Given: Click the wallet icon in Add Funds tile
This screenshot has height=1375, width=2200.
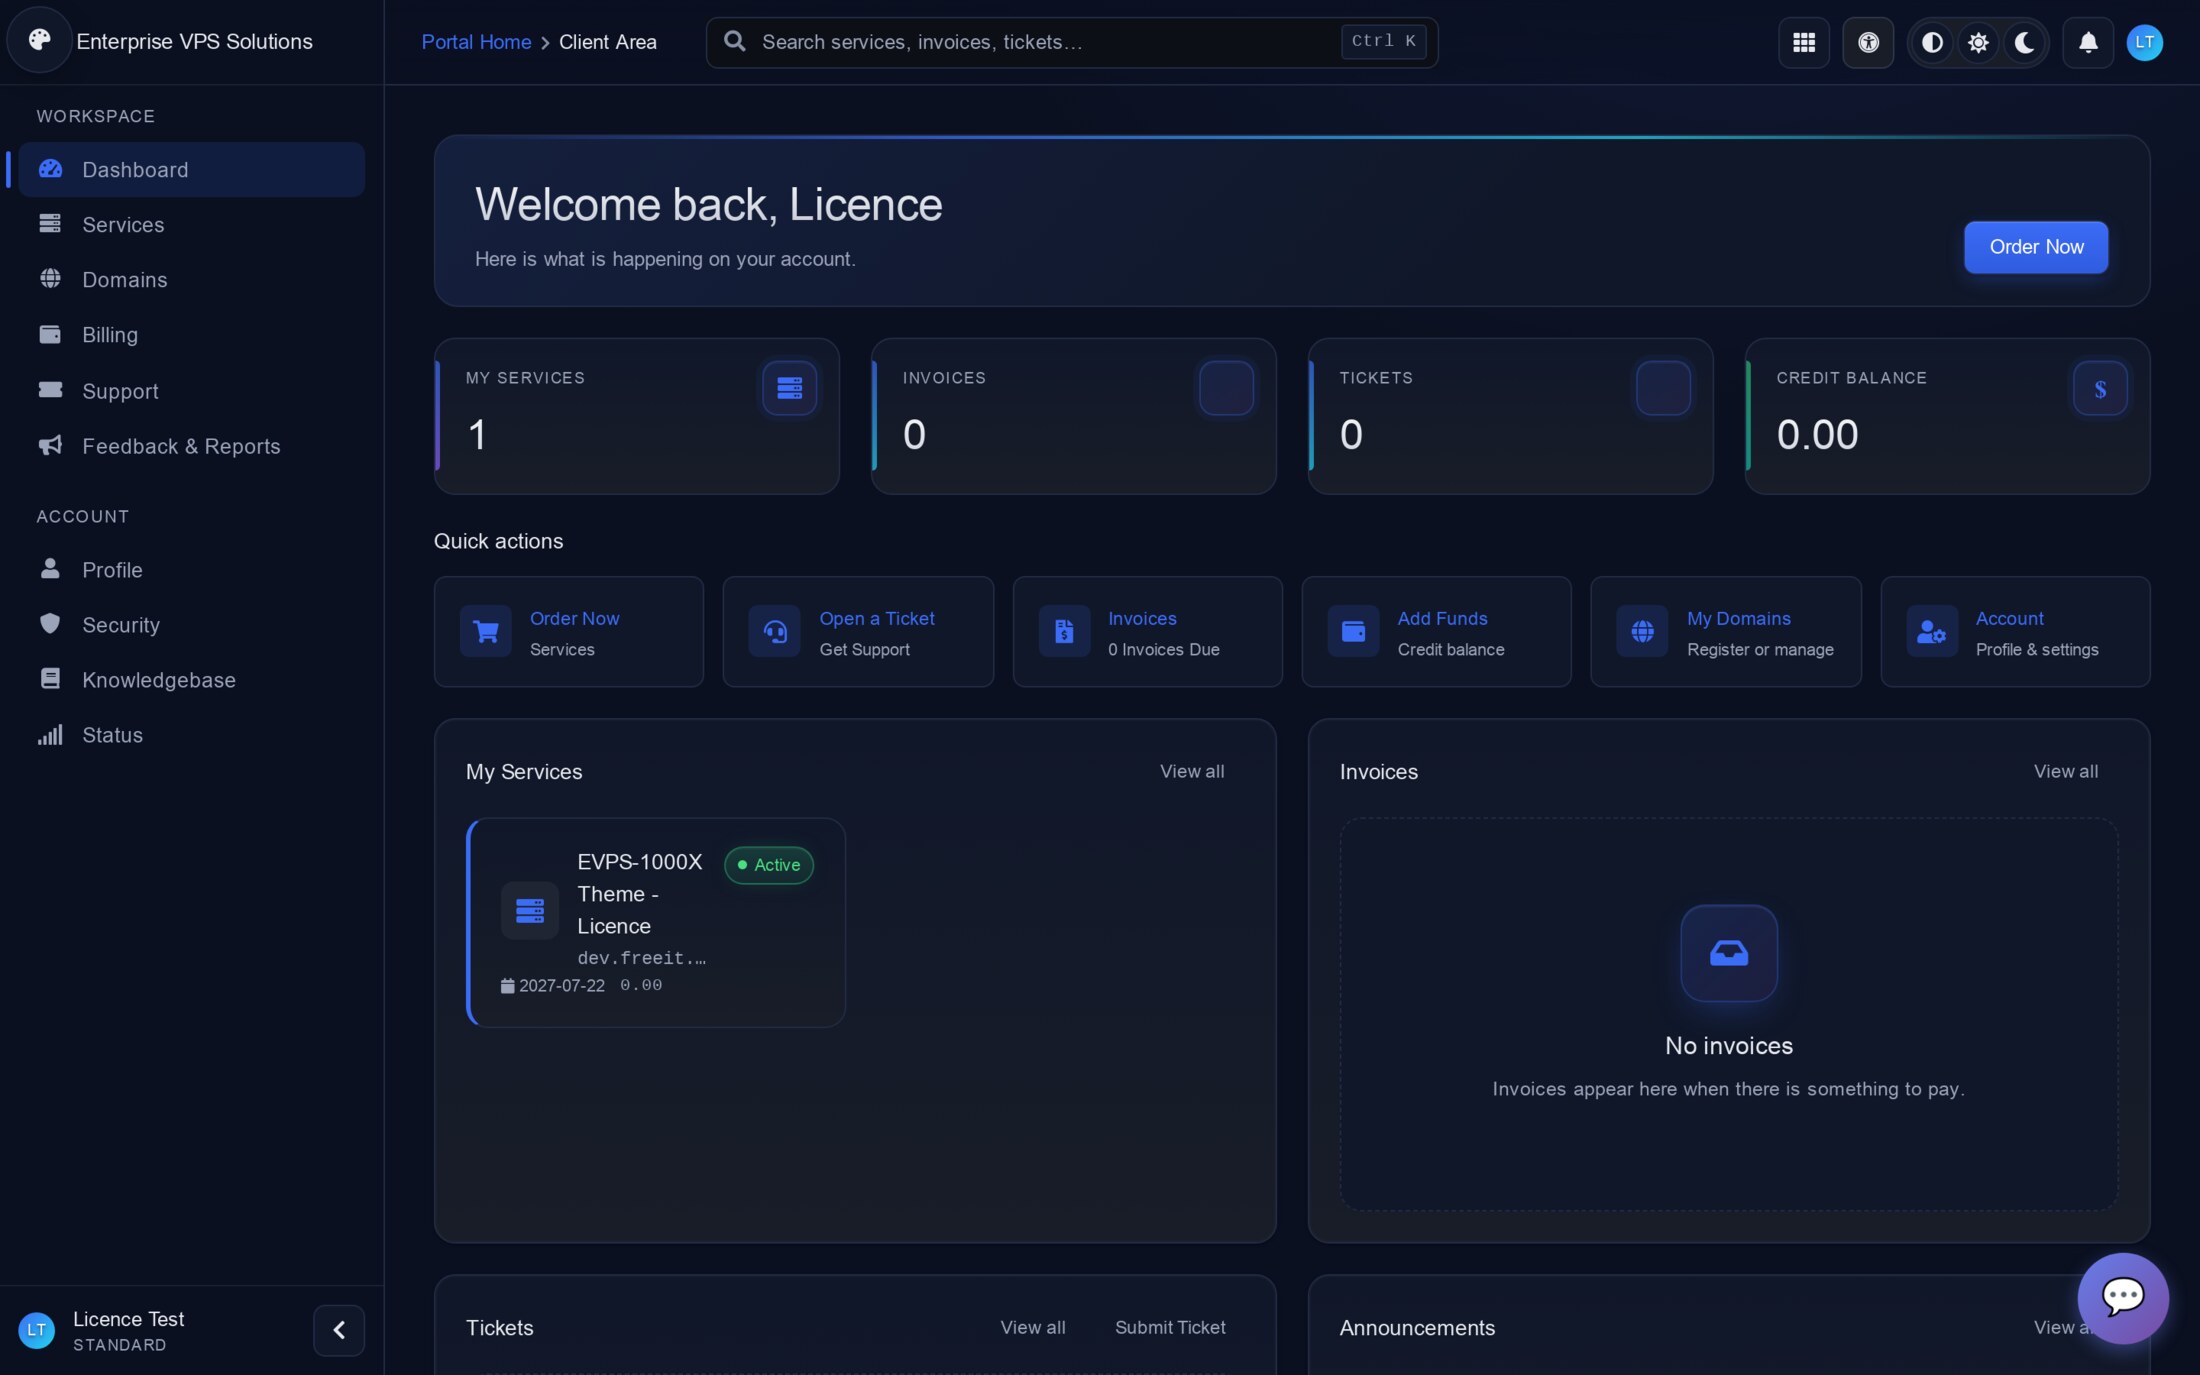Looking at the screenshot, I should pos(1353,632).
